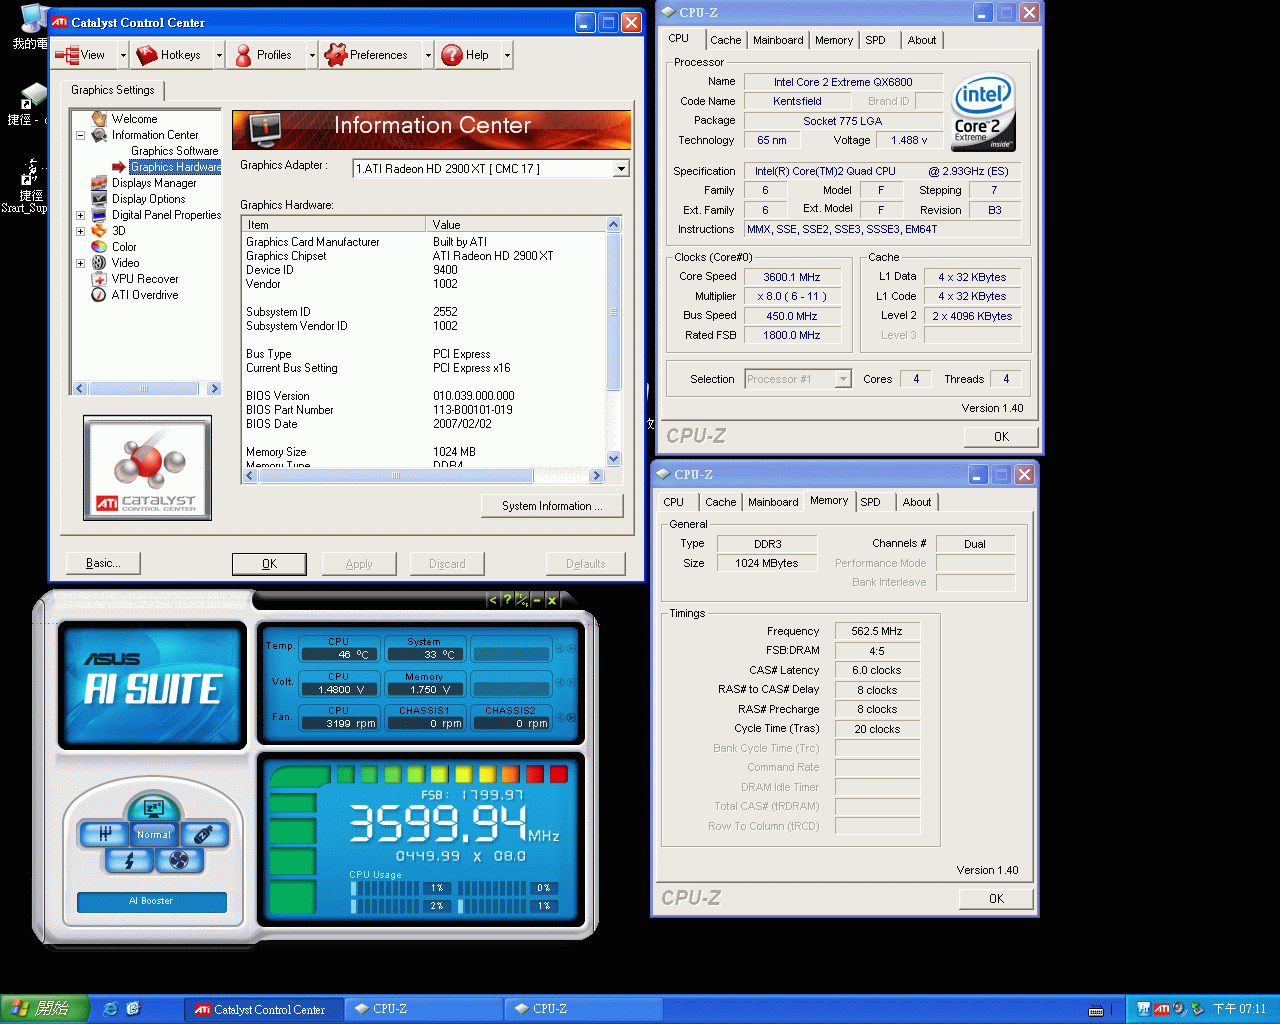Click the Intel Core 2 Extreme logo
Screen dimensions: 1280x1024
coord(983,111)
